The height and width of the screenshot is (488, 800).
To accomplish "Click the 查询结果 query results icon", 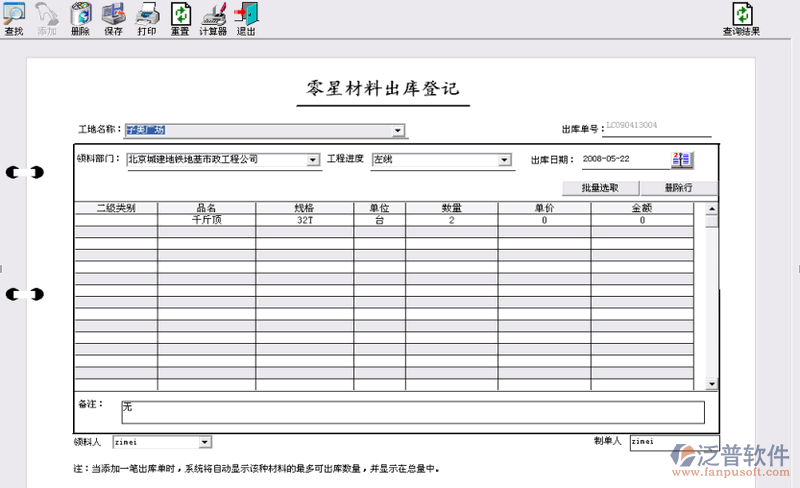I will 741,16.
